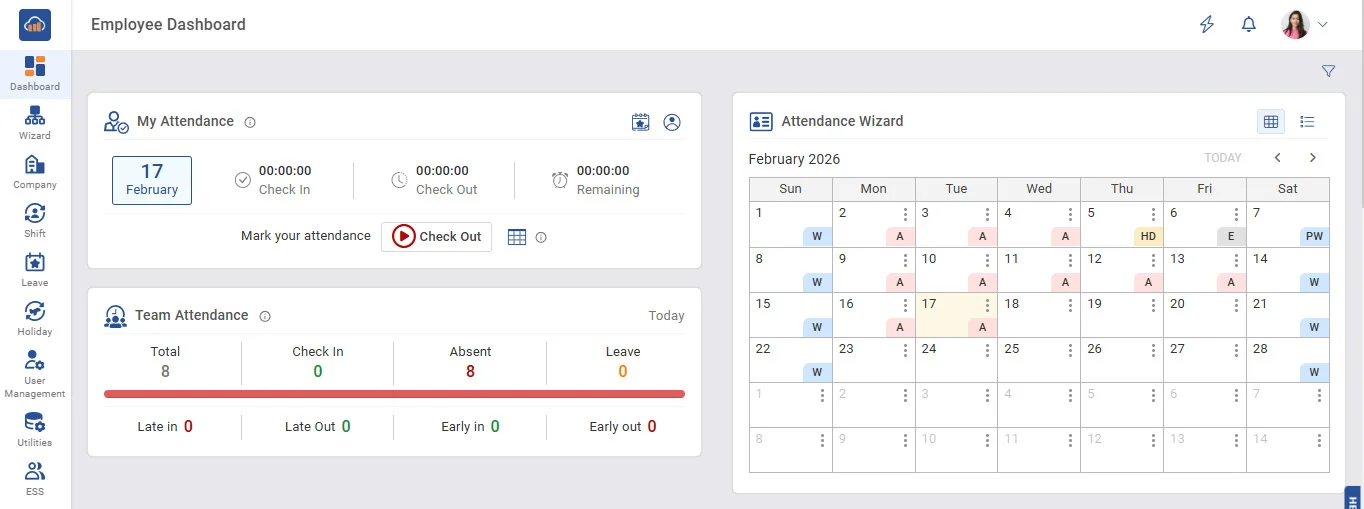Click the lightning bolt quick actions icon
Screen dimensions: 1364x509
[x=1207, y=25]
